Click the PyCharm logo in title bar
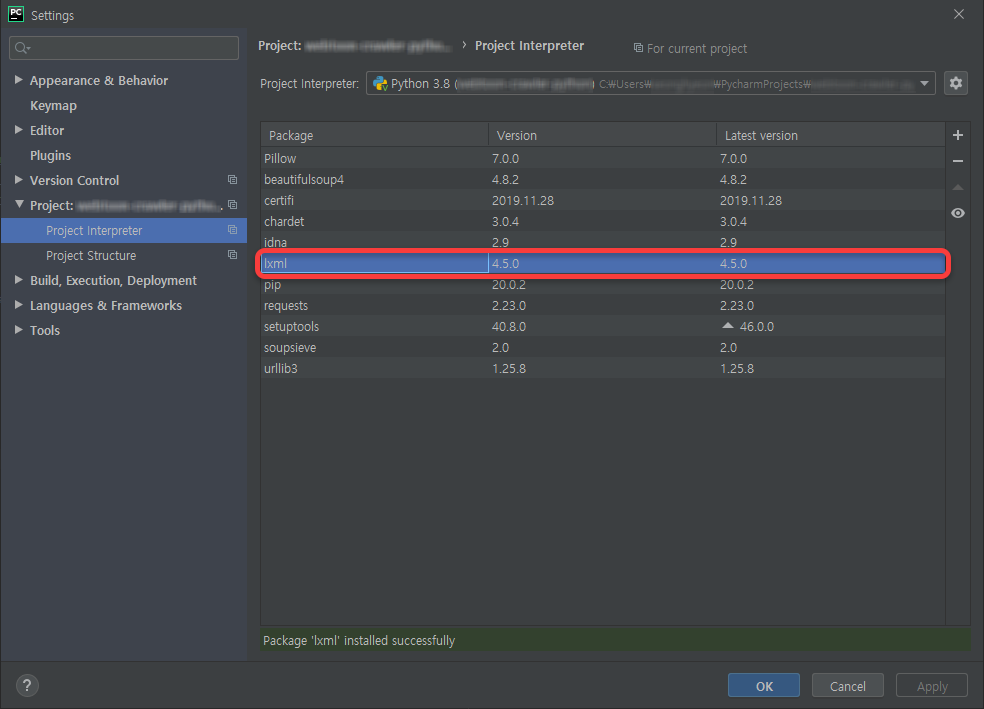Viewport: 984px width, 709px height. point(16,14)
